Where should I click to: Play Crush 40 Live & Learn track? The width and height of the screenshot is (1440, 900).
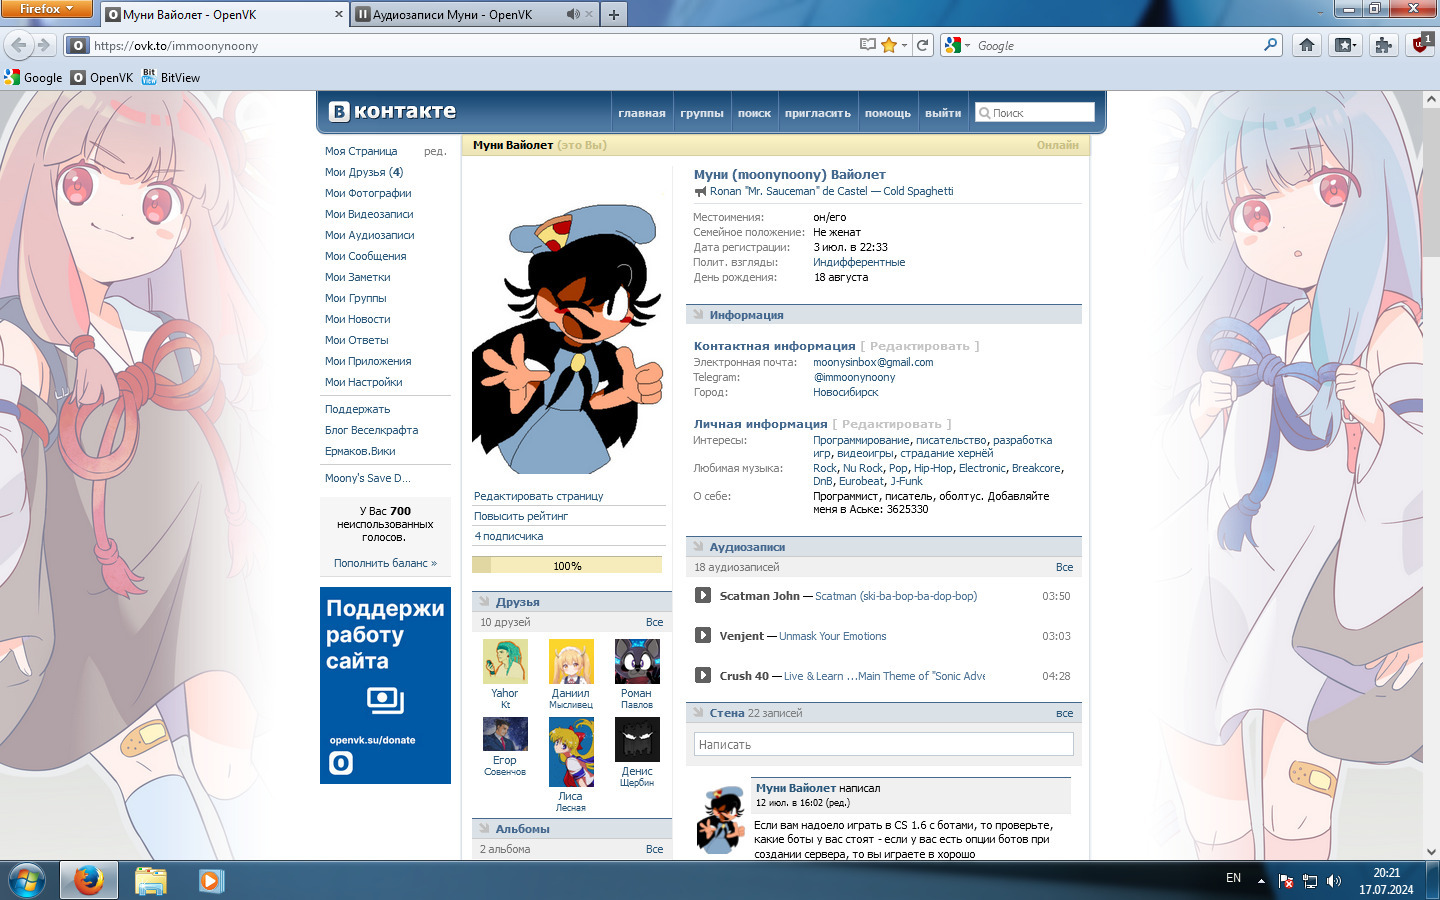[x=703, y=676]
